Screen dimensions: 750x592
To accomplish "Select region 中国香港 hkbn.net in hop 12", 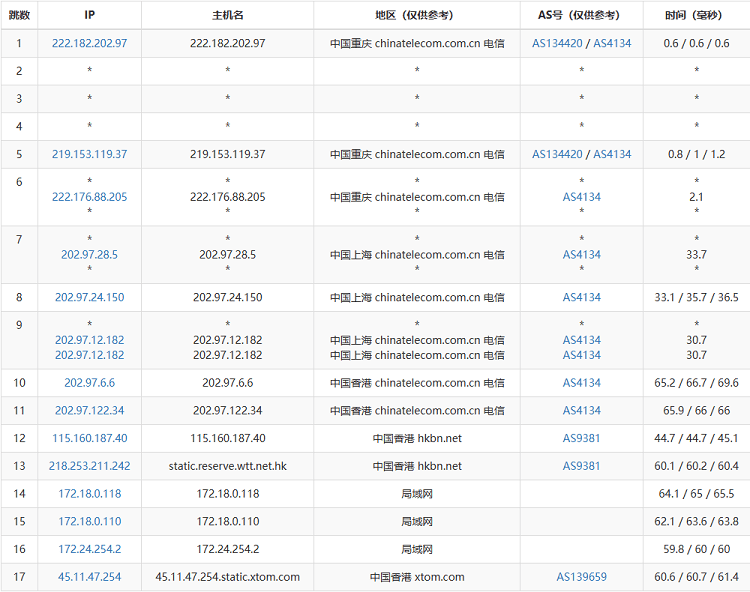I will [417, 438].
